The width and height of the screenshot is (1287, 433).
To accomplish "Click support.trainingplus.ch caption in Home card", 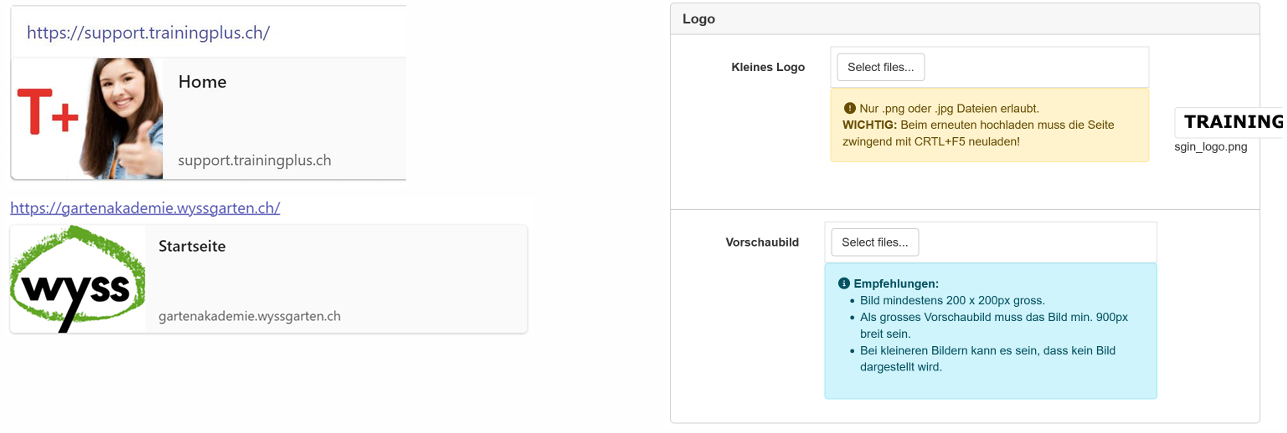I will pos(254,160).
